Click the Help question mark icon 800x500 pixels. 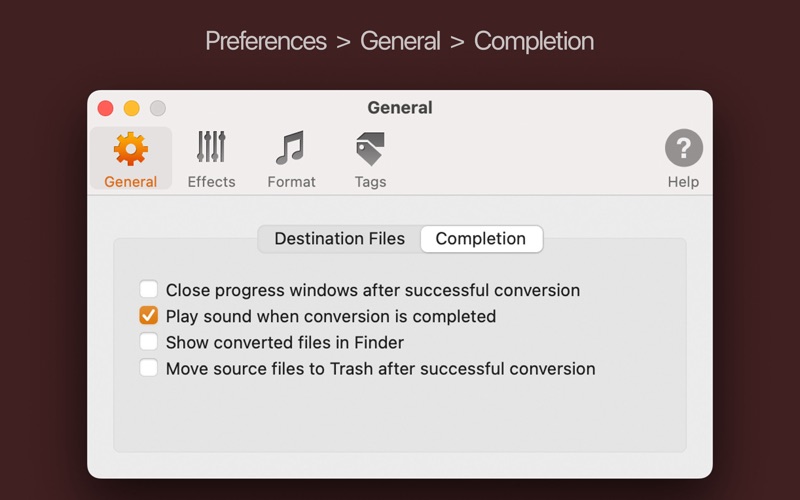click(684, 149)
